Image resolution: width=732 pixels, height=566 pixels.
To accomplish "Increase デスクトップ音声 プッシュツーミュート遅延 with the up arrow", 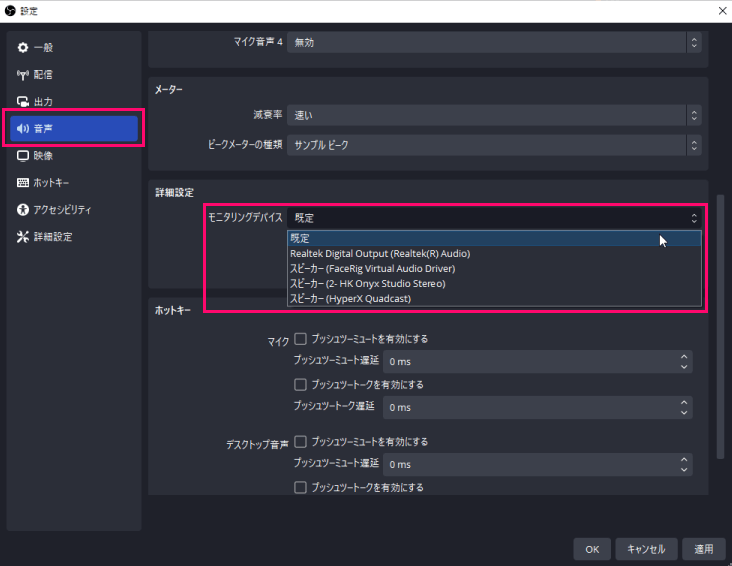I will tap(684, 459).
